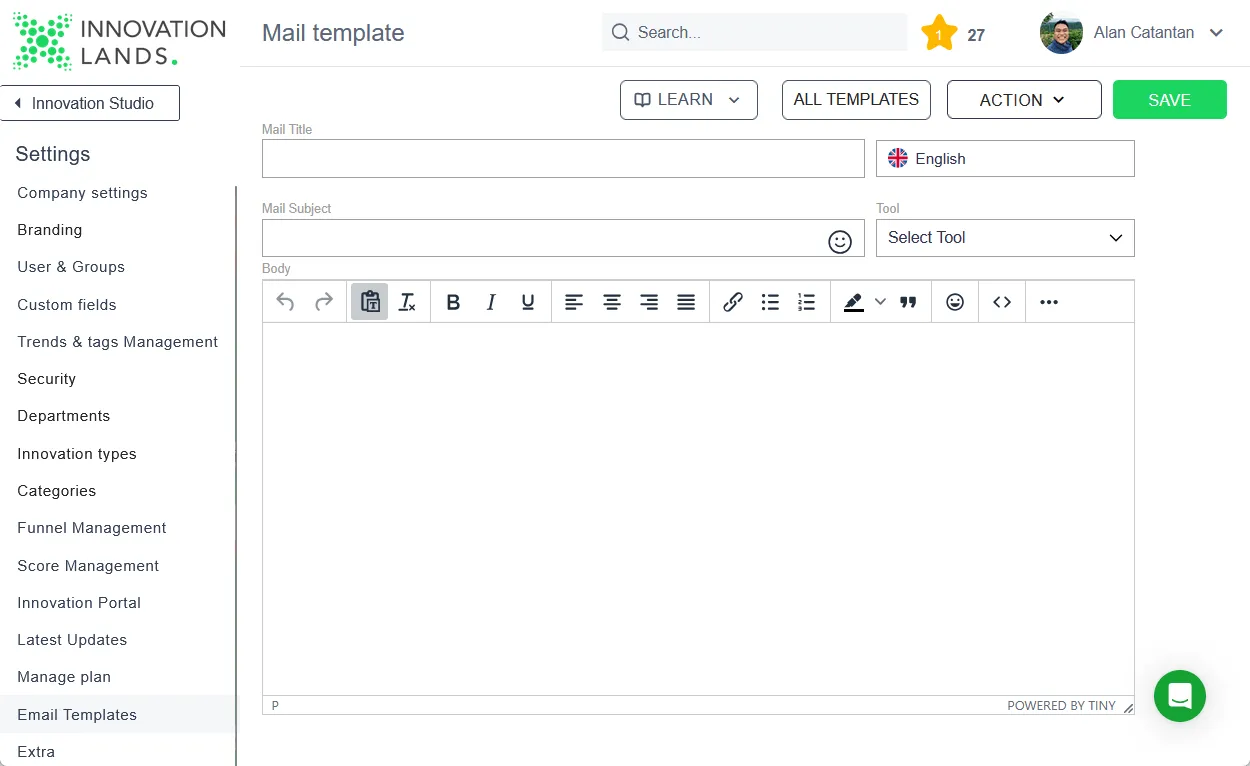Insert a blockquote

point(908,302)
